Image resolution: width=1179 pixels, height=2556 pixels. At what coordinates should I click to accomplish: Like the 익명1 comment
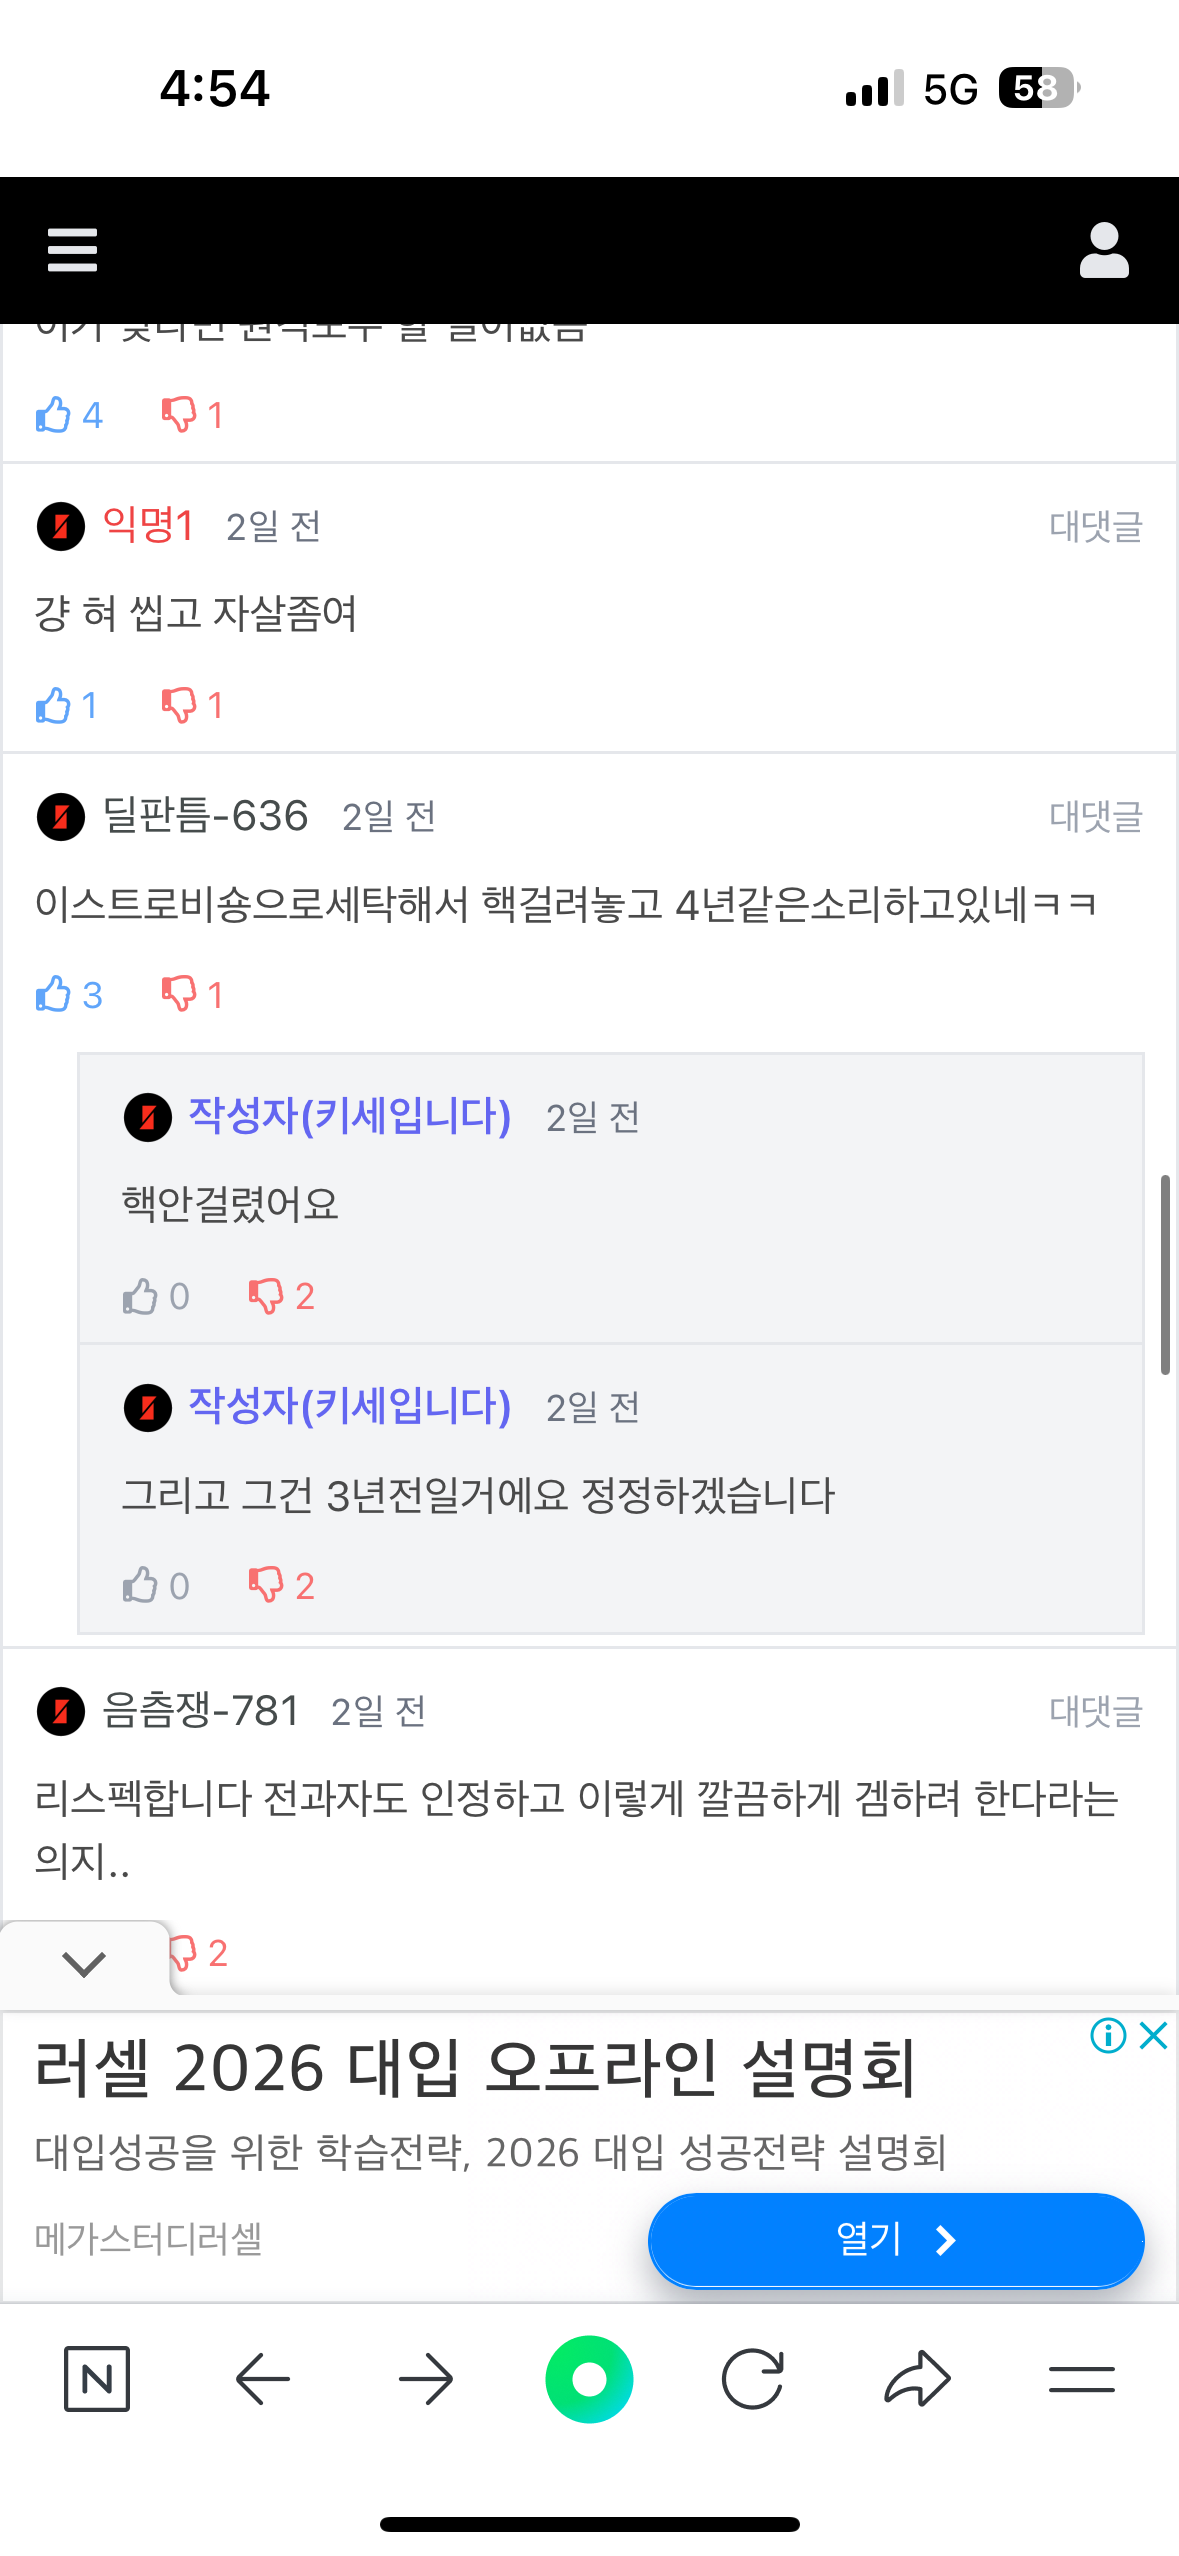tap(54, 706)
